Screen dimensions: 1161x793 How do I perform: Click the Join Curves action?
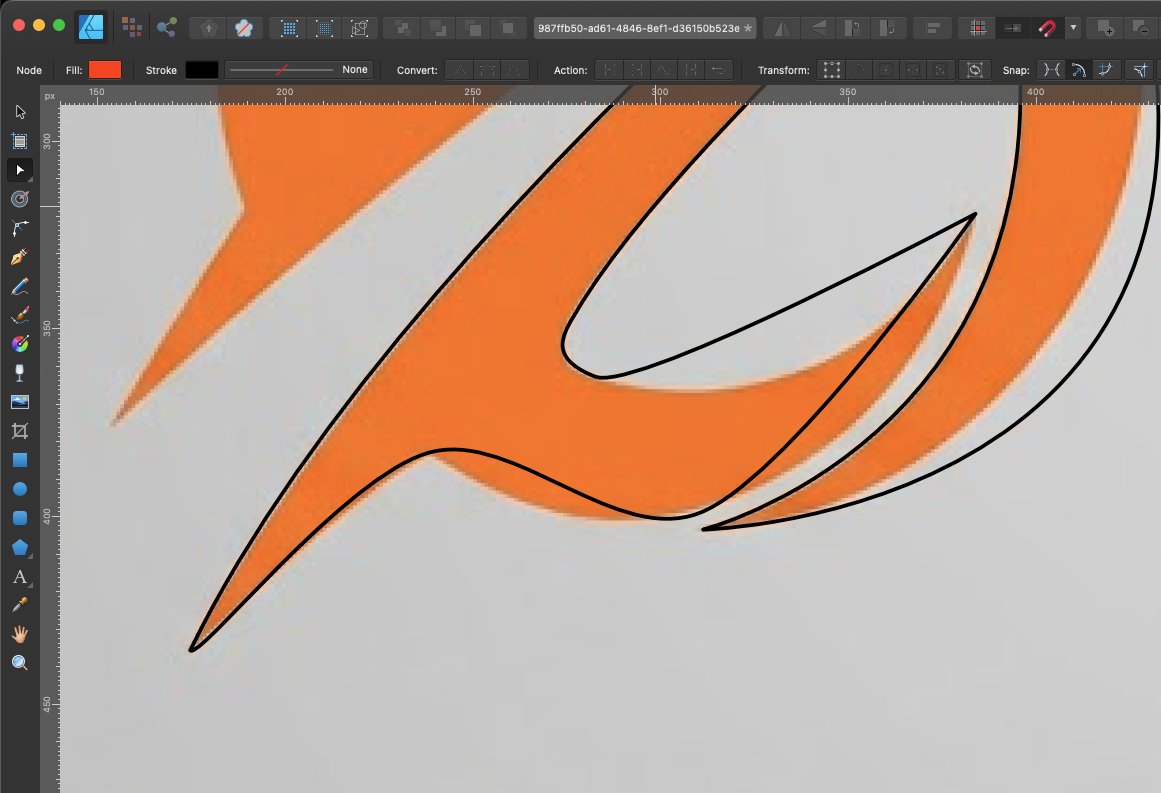691,70
